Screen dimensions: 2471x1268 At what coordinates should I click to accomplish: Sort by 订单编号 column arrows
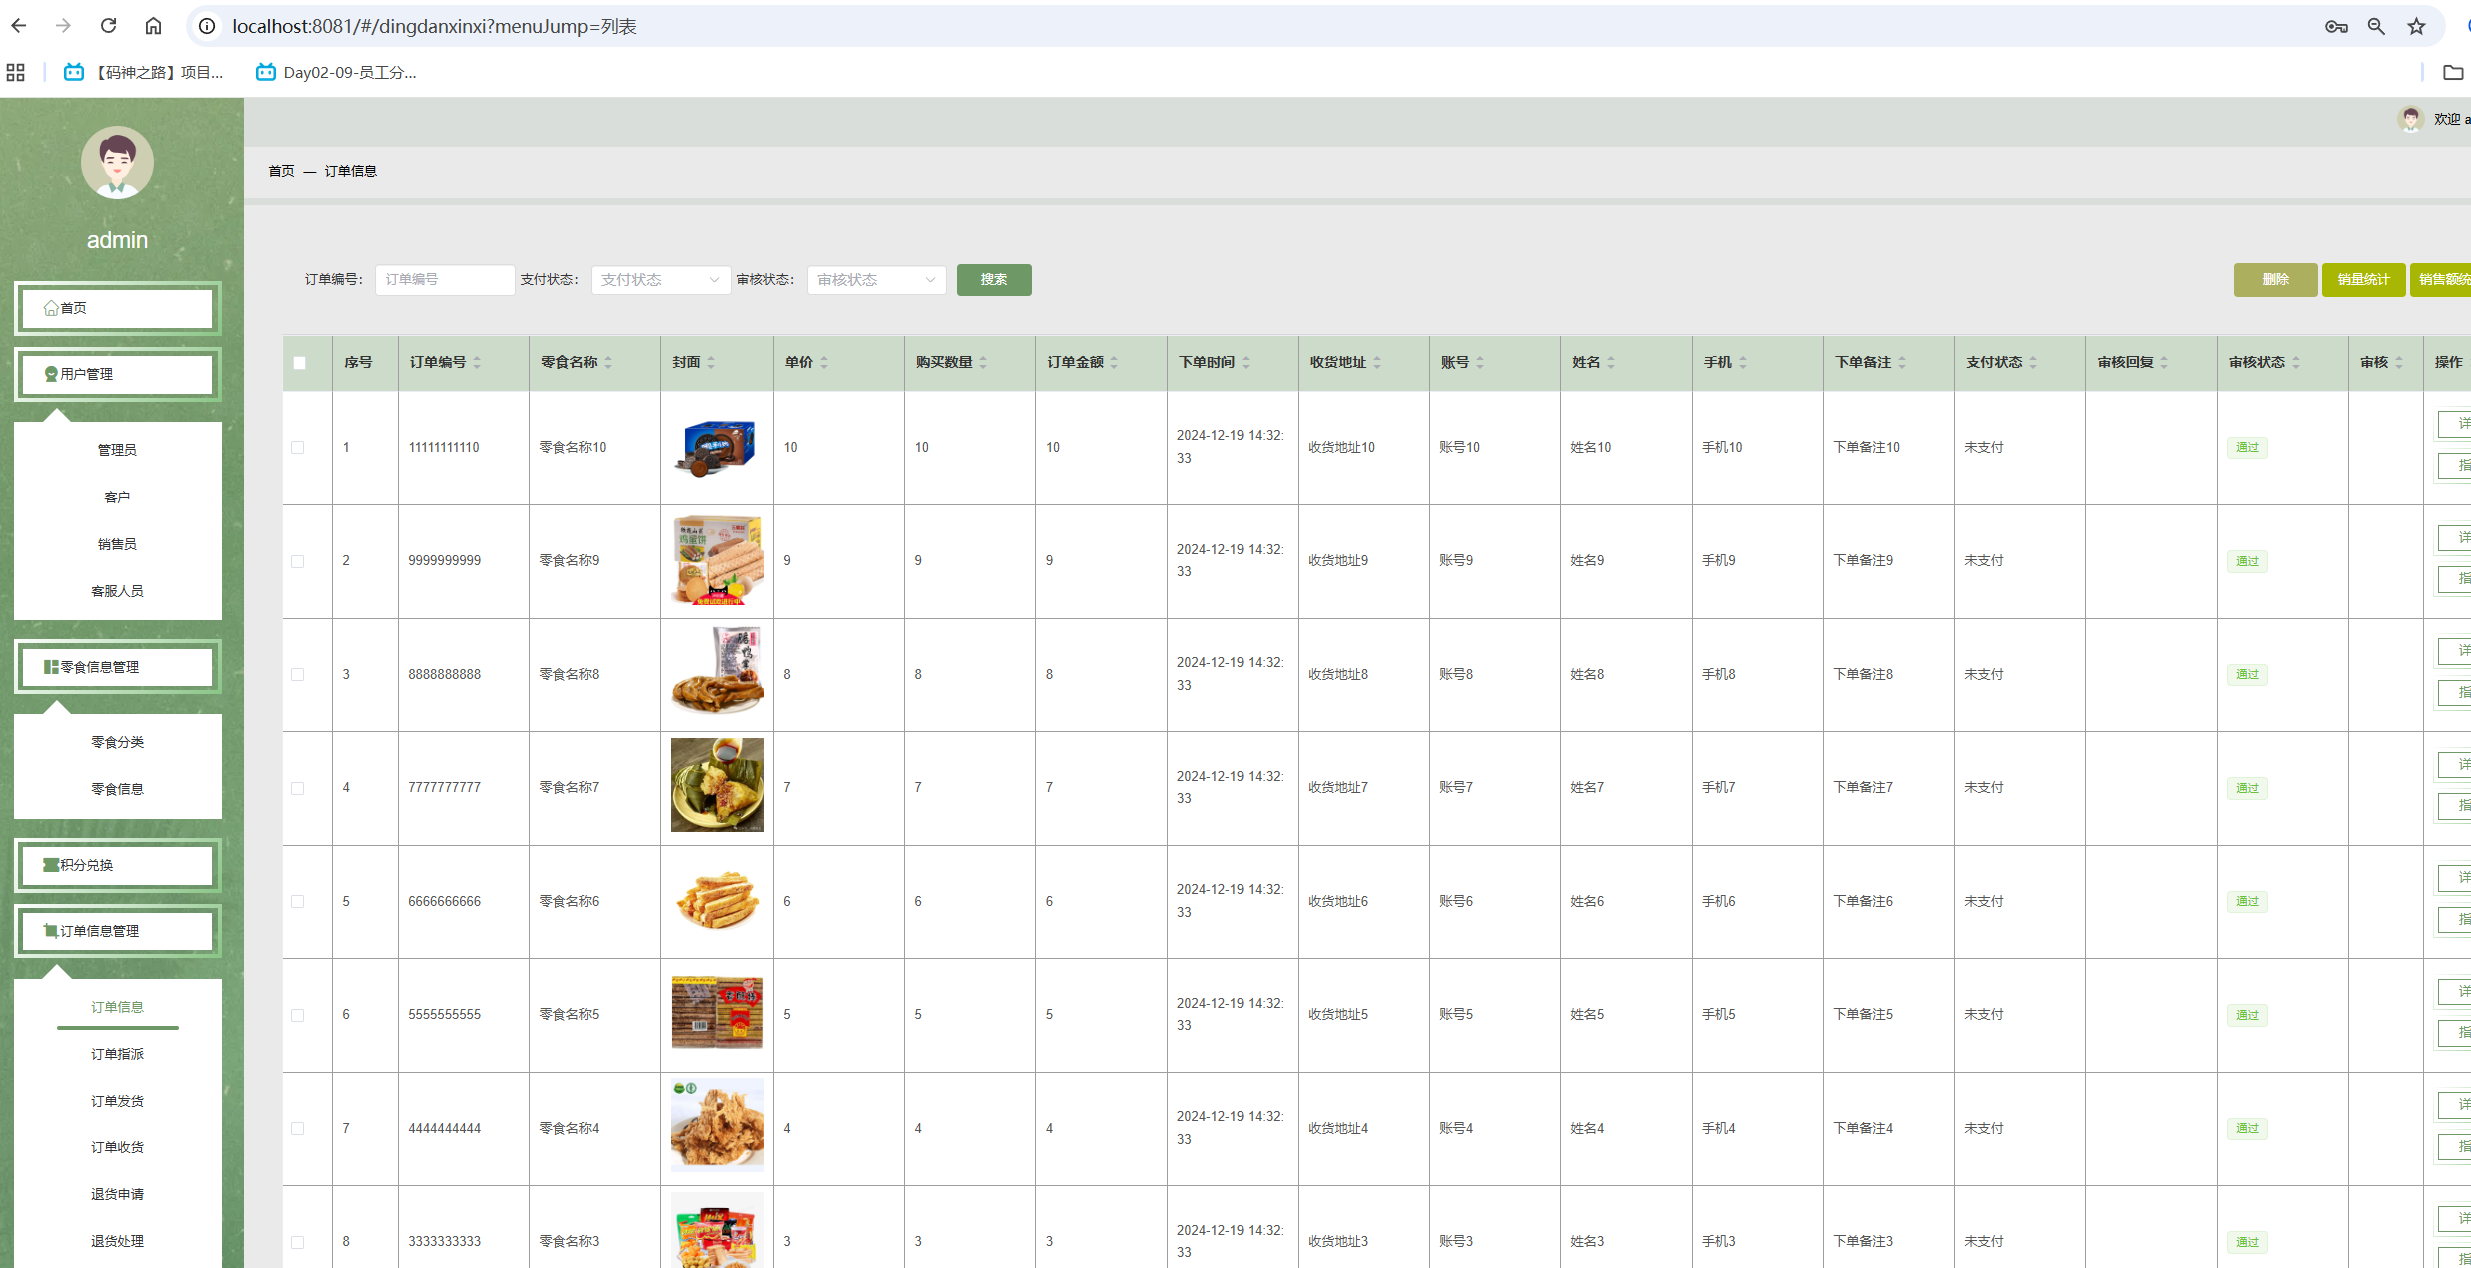coord(477,362)
